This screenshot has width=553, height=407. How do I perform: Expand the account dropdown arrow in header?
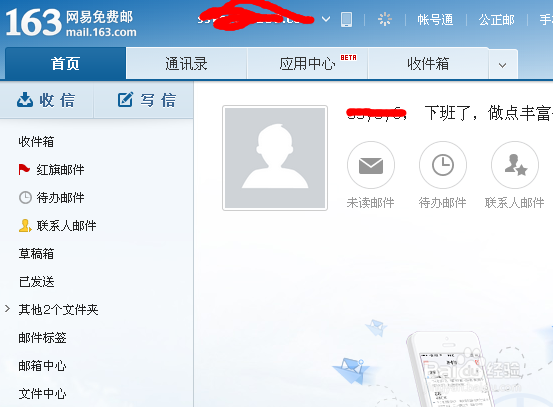326,19
